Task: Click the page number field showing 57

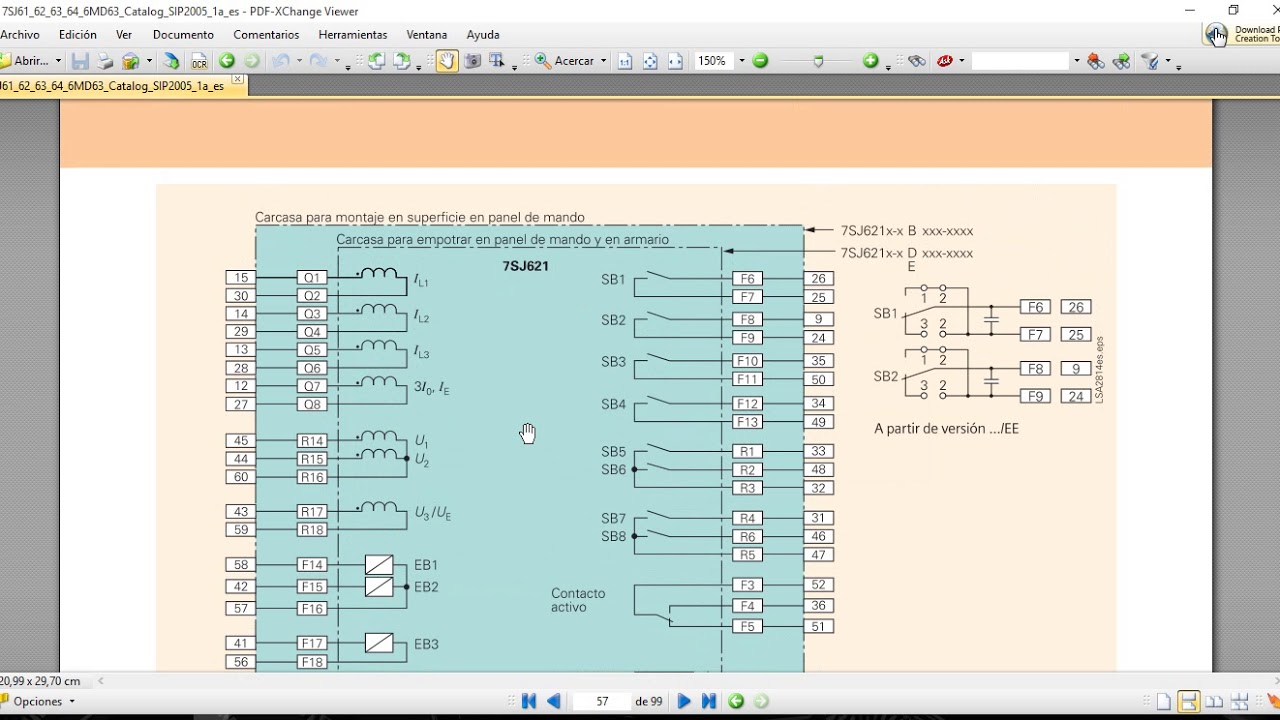Action: coord(602,701)
